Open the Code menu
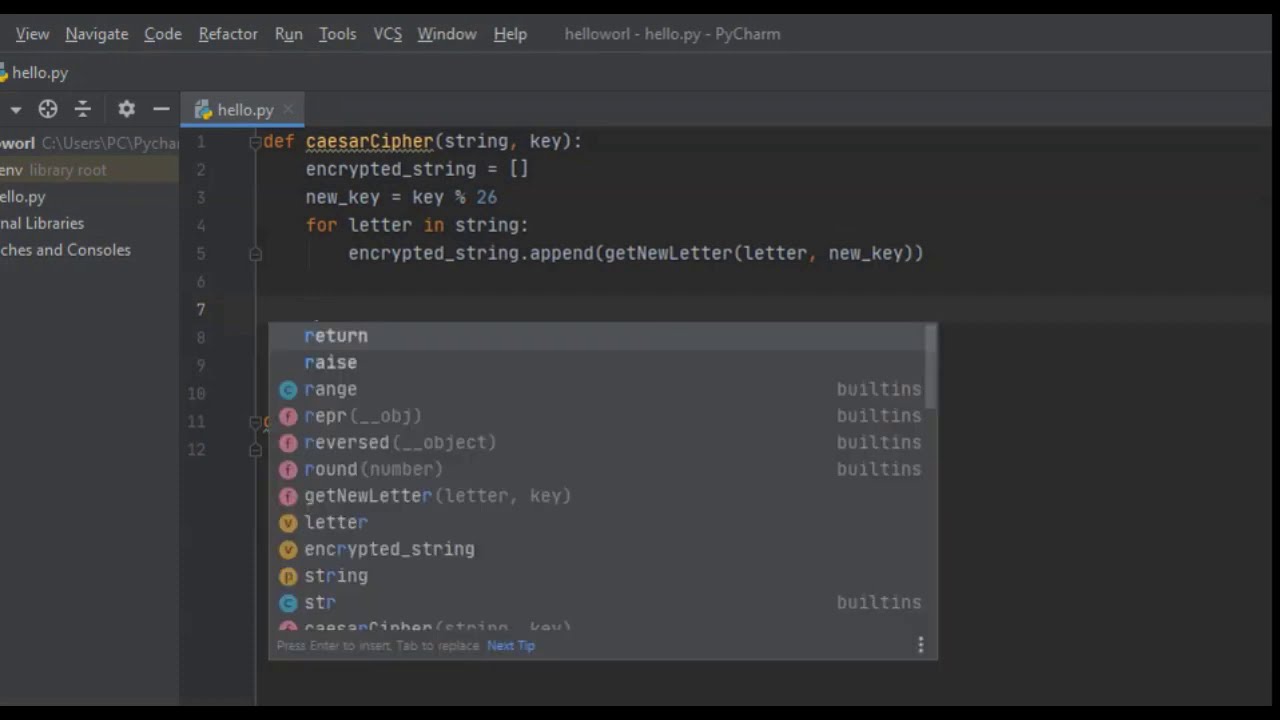This screenshot has width=1280, height=720. (163, 34)
